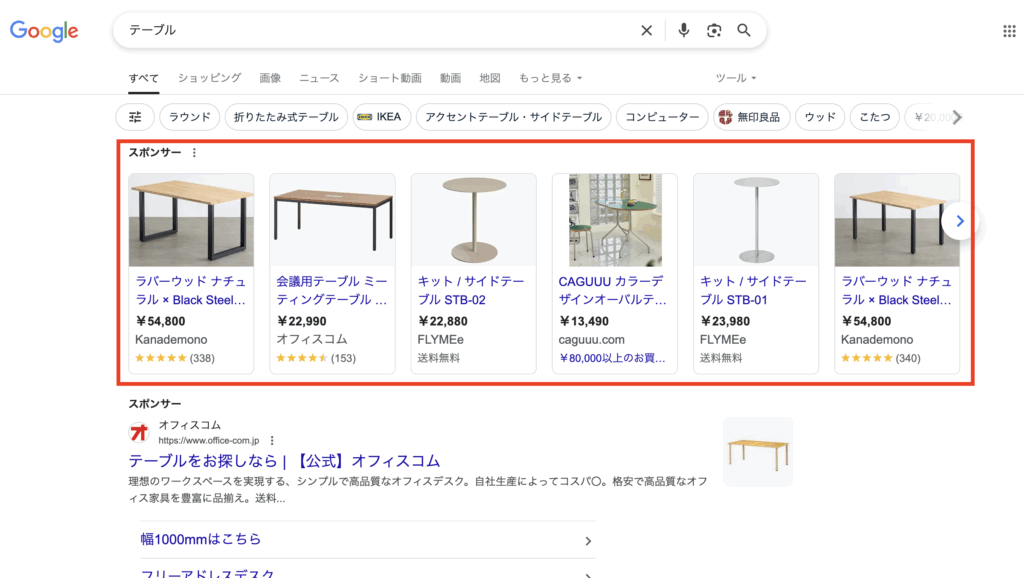Expand the ツール dropdown
The height and width of the screenshot is (578, 1024).
pyautogui.click(x=735, y=78)
